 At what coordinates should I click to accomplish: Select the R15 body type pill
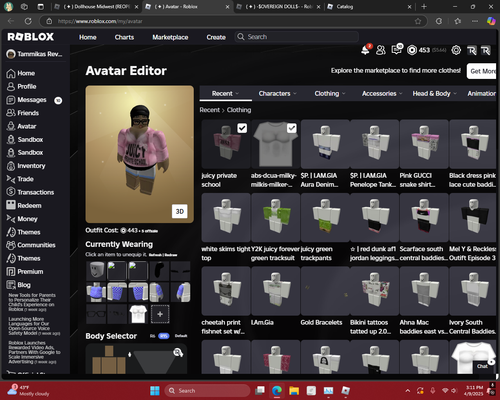tap(164, 336)
